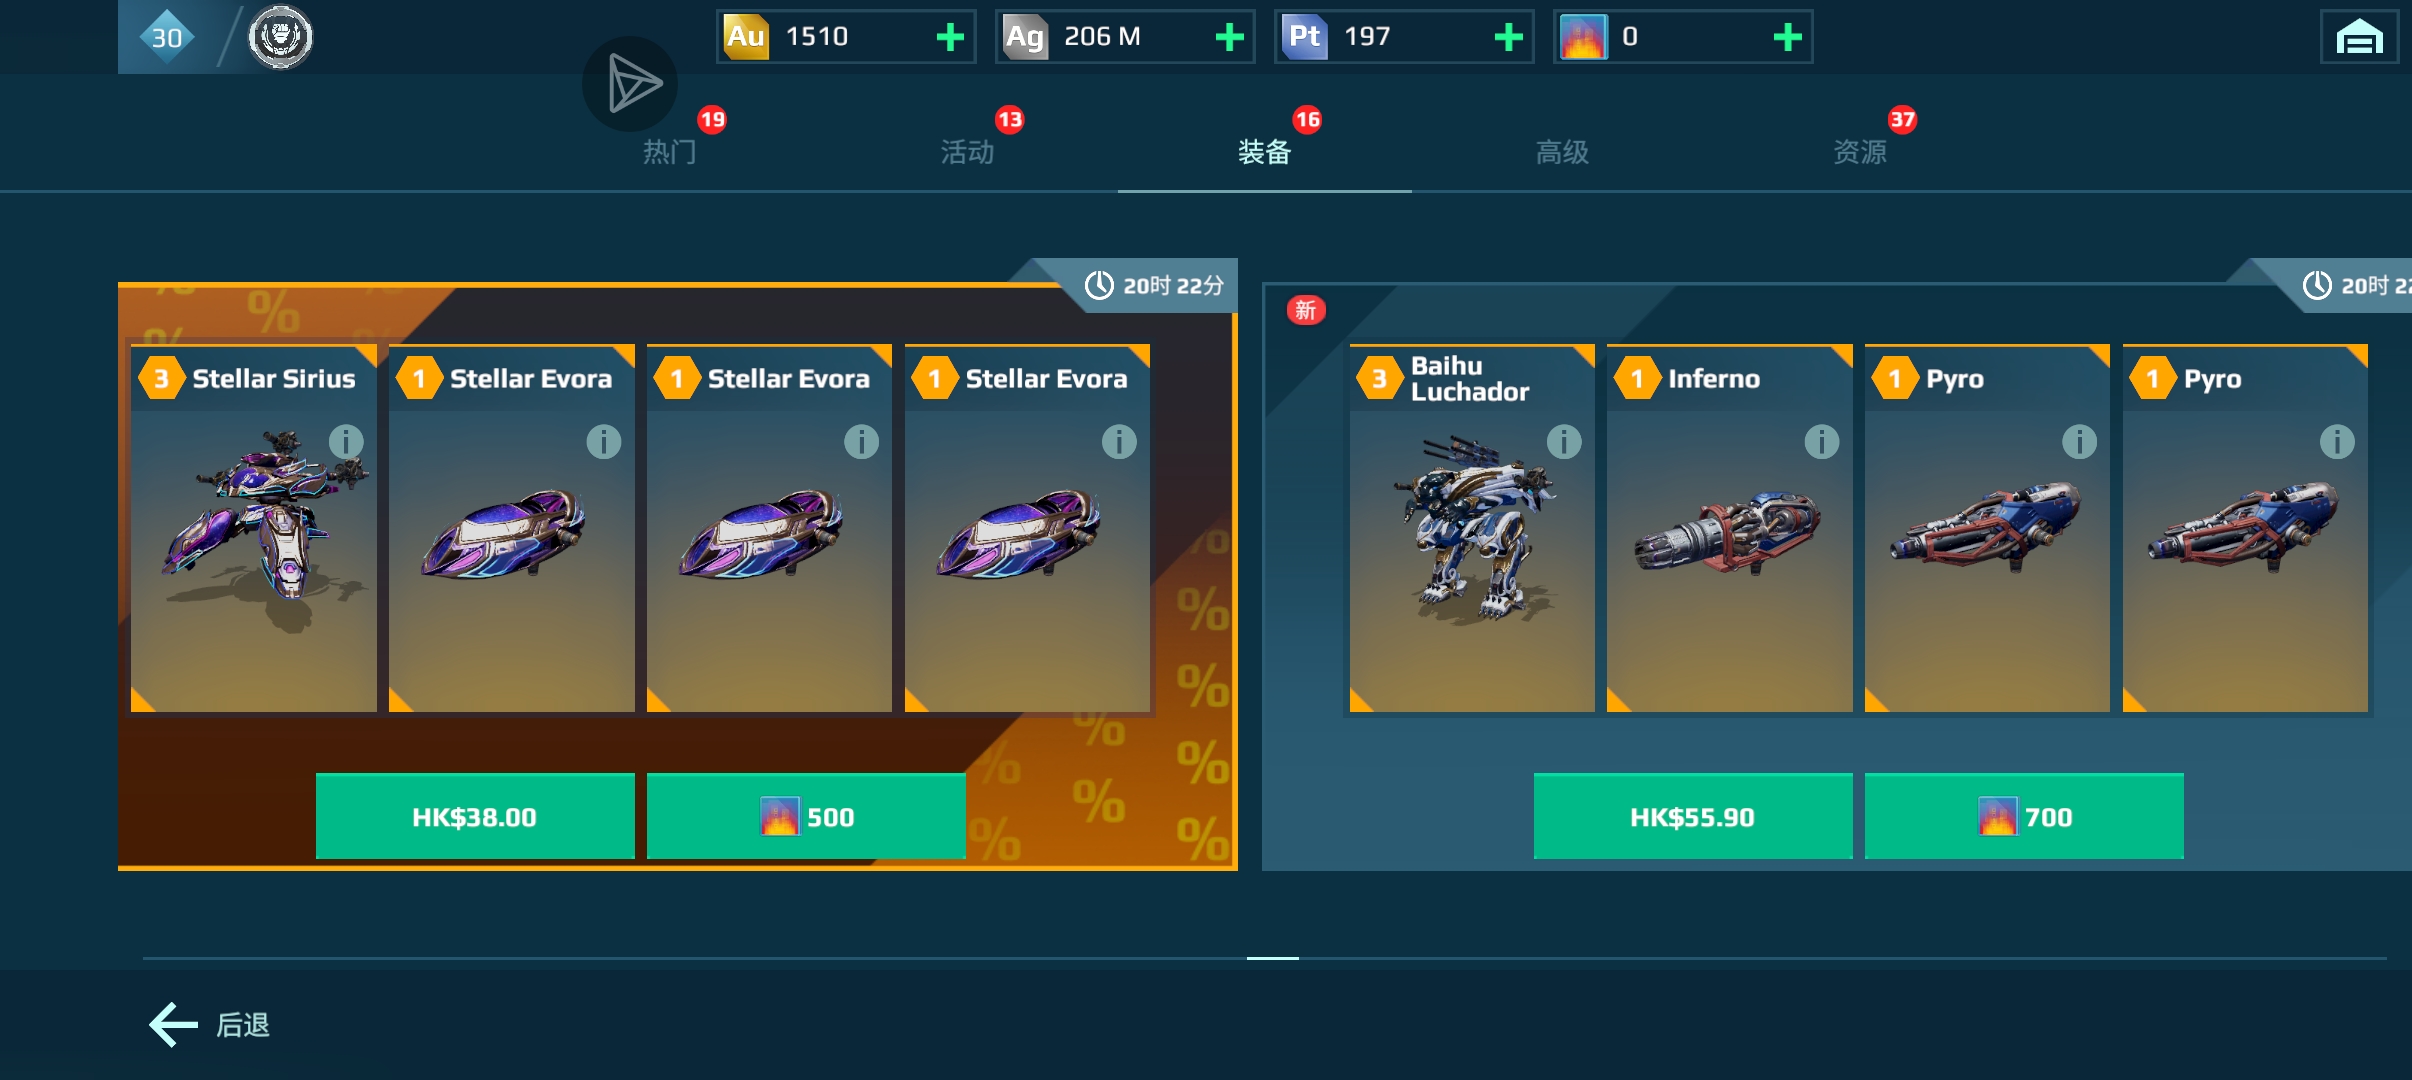Purchase the Baihu bundle for 700 event currency
Viewport: 2412px width, 1080px height.
tap(2024, 816)
